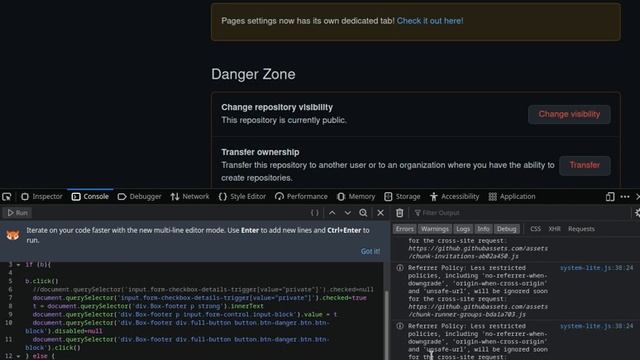Open the devtools three-dot options menu
Image resolution: width=640 pixels, height=360 pixels.
coord(624,197)
